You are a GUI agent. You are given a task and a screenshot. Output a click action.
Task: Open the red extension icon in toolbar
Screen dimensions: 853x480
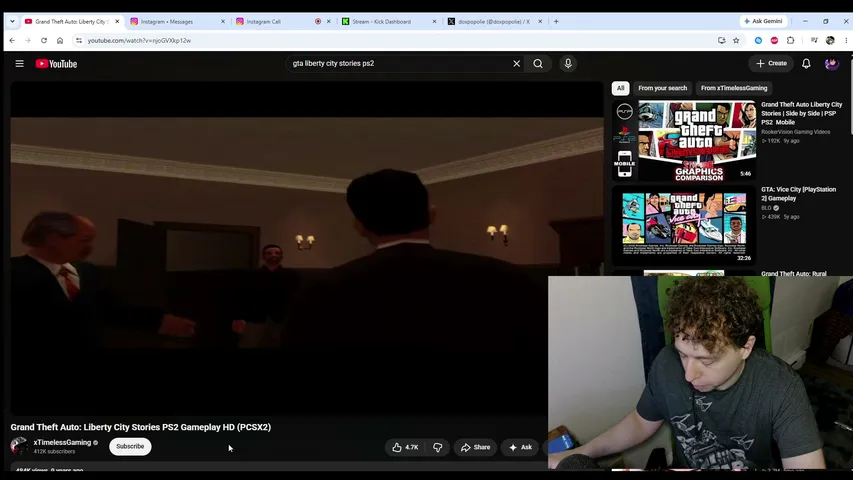[x=774, y=40]
